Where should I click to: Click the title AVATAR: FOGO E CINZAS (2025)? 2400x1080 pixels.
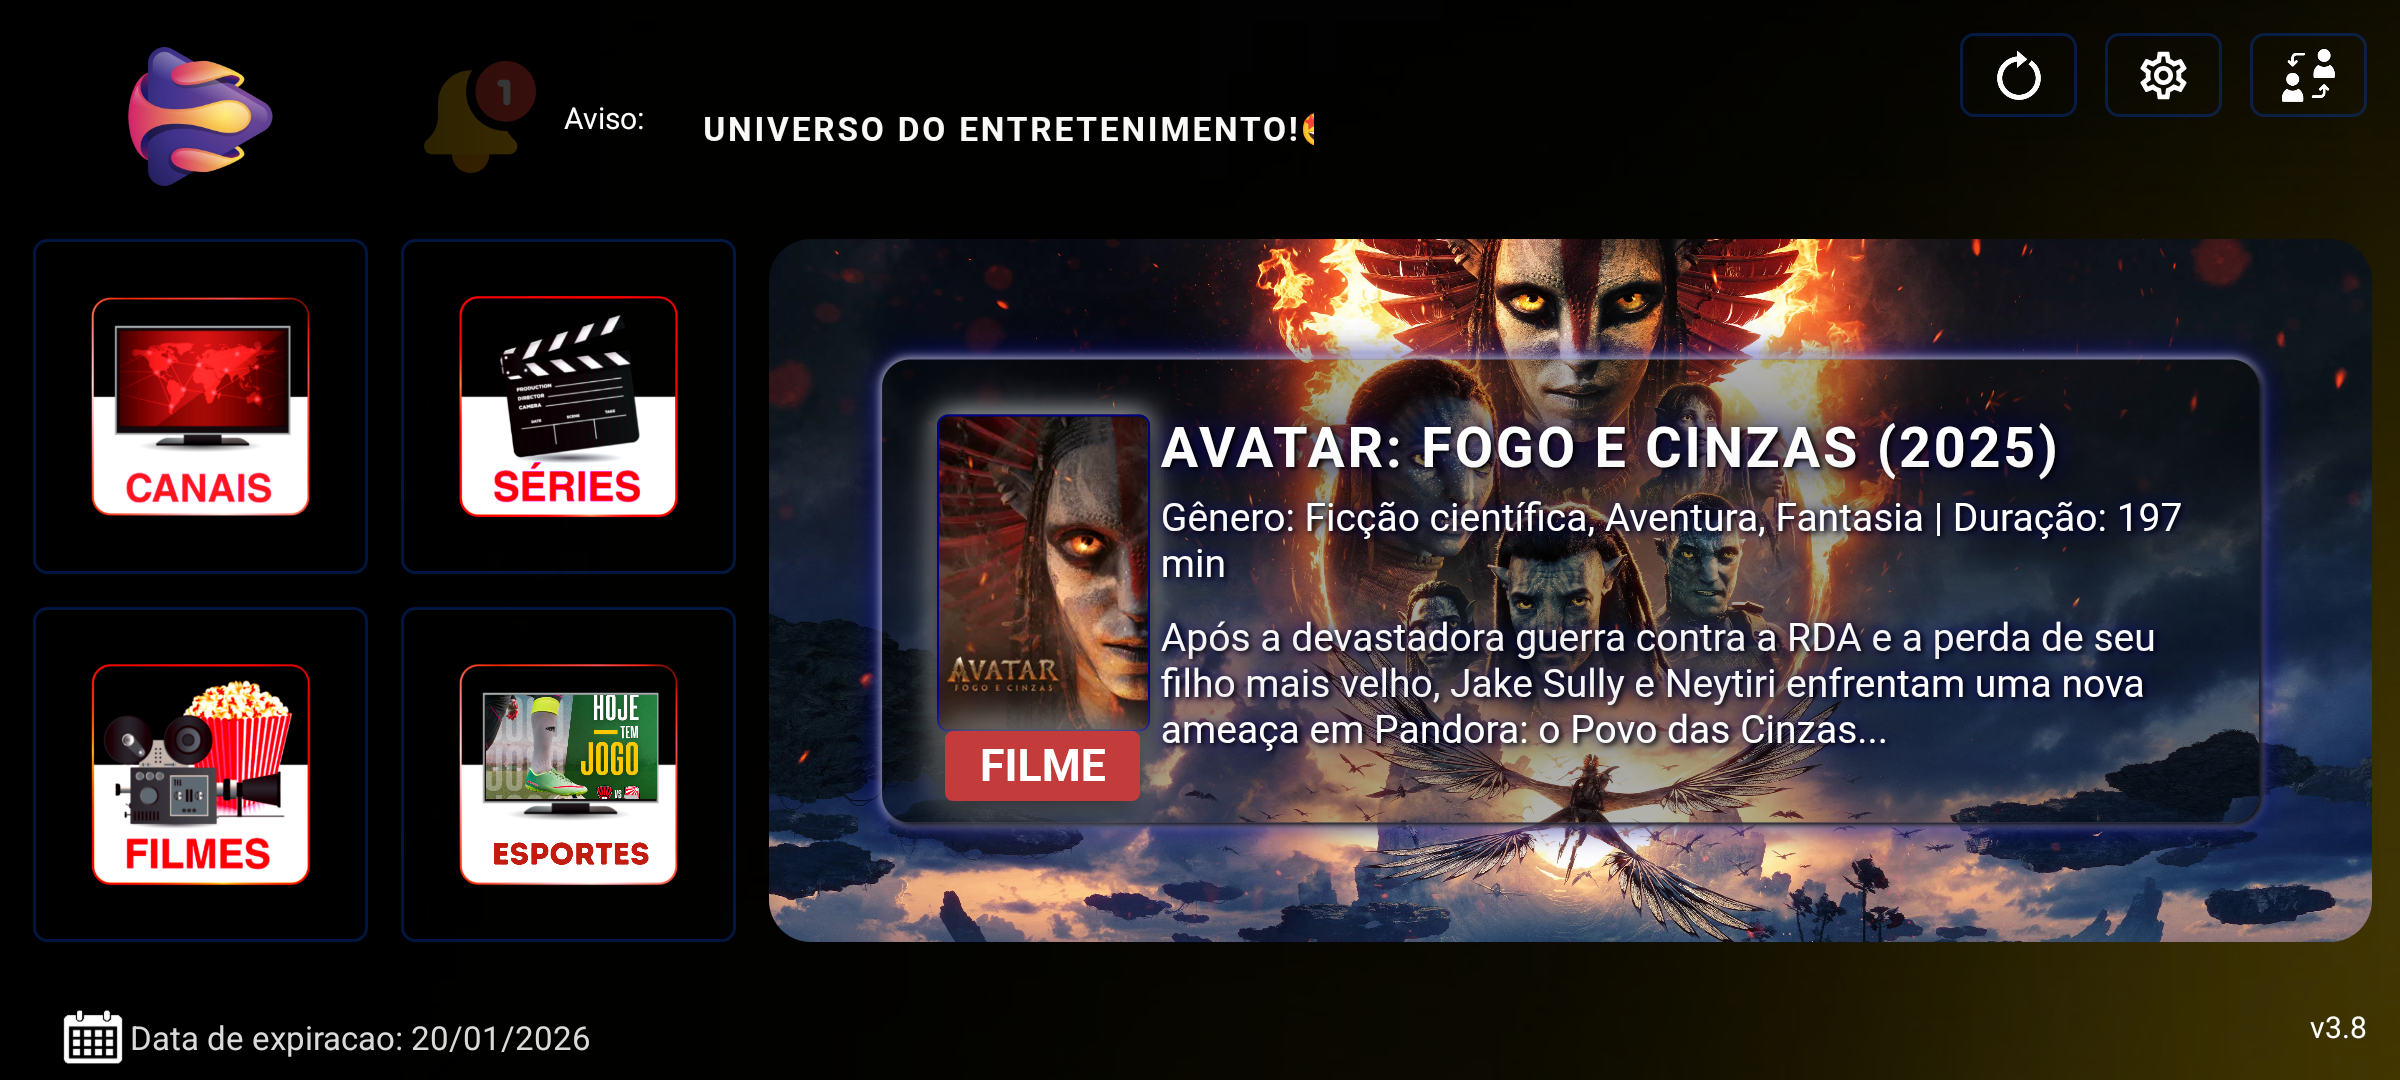(x=1609, y=447)
